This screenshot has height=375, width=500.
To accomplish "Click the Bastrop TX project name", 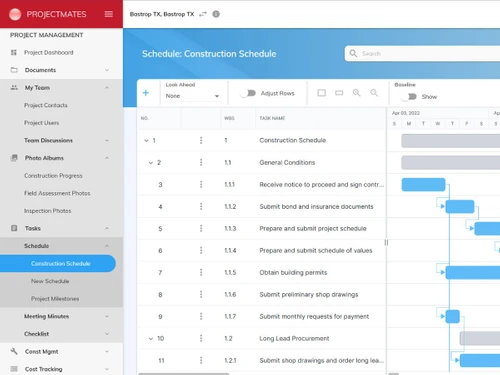I will tap(162, 14).
